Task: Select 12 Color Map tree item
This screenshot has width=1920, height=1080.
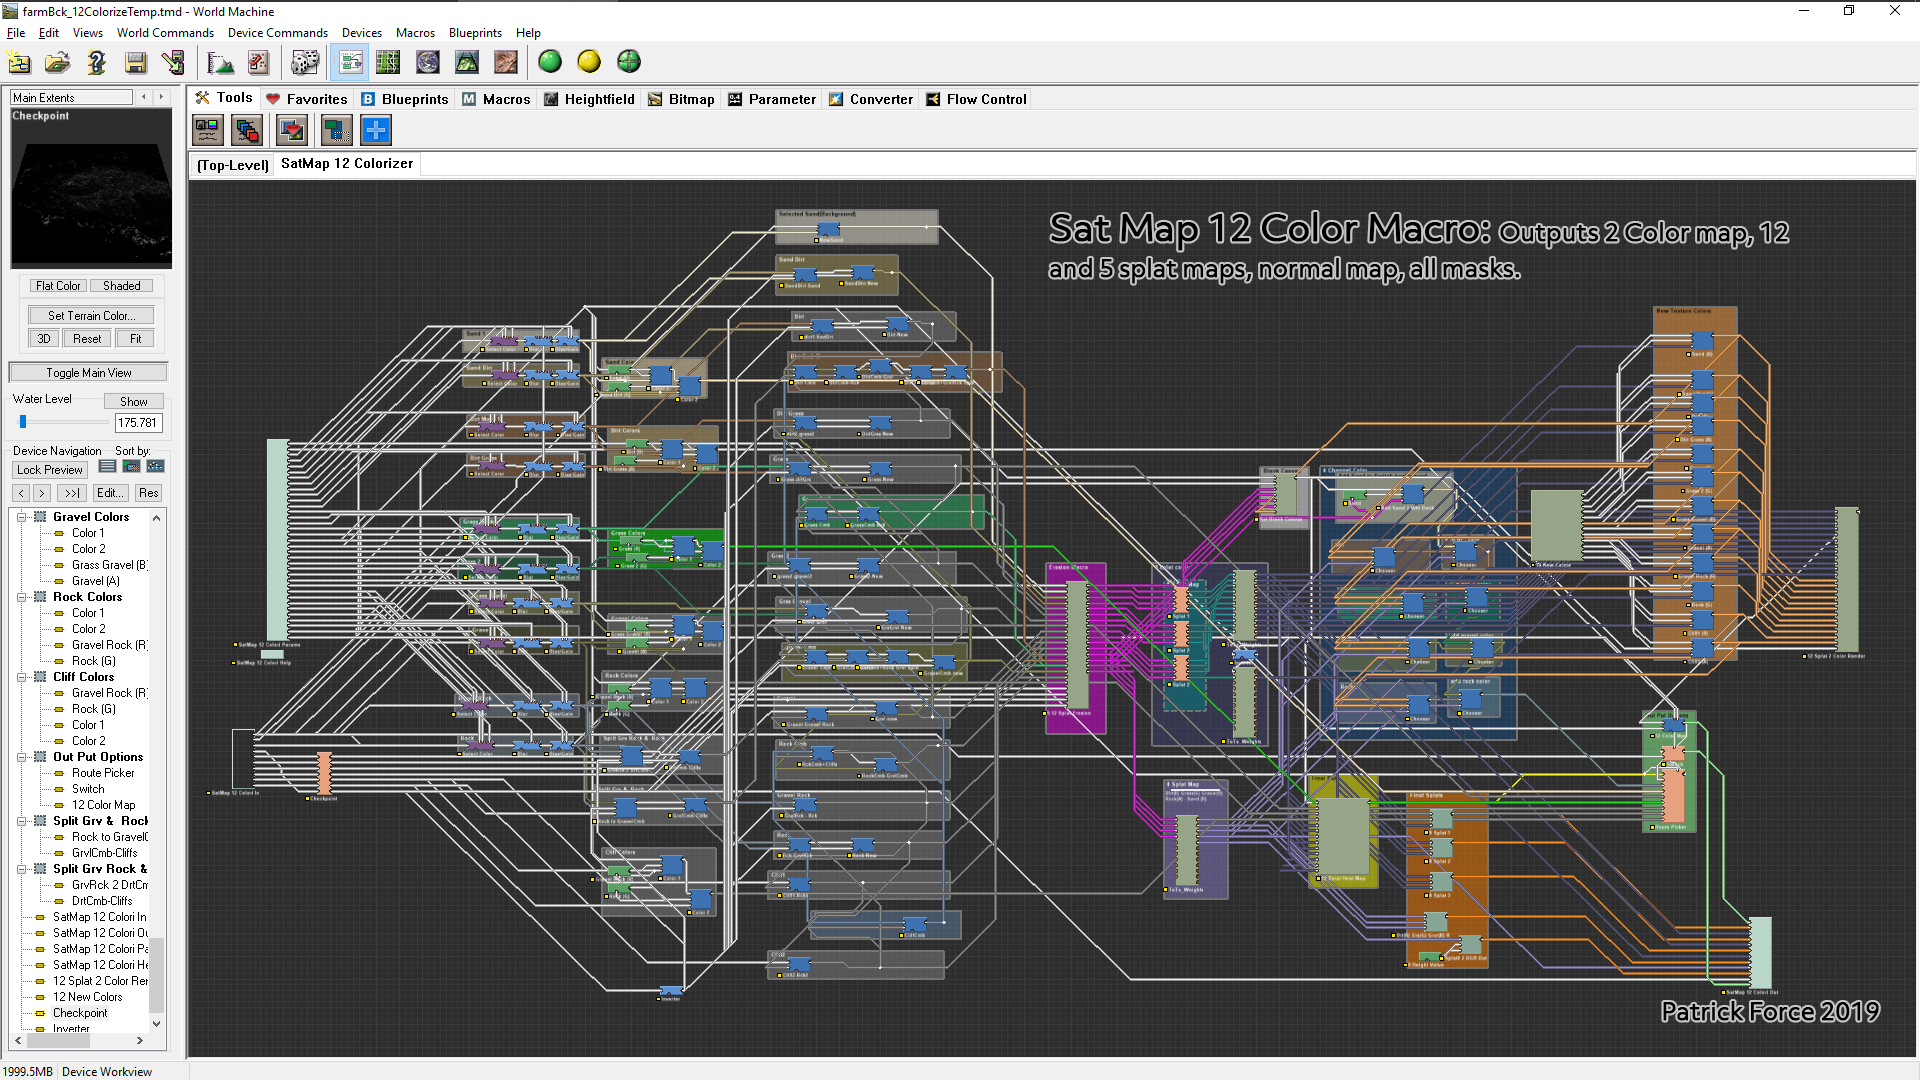Action: tap(103, 805)
